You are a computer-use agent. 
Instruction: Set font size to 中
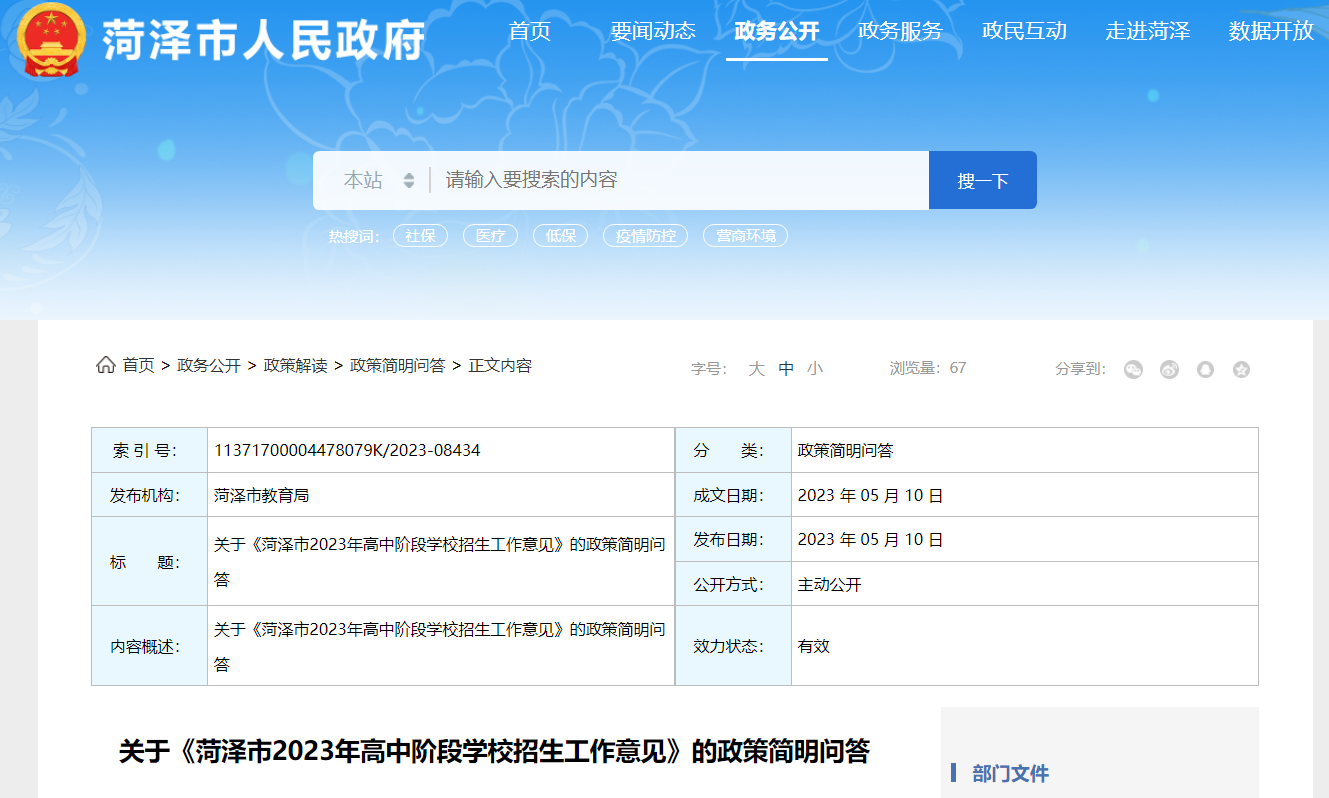[786, 369]
